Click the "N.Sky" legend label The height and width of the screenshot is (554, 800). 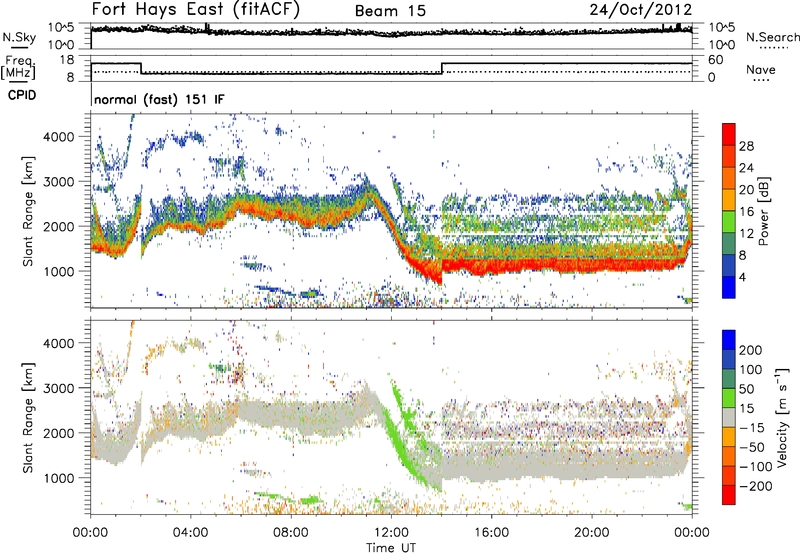click(x=19, y=37)
